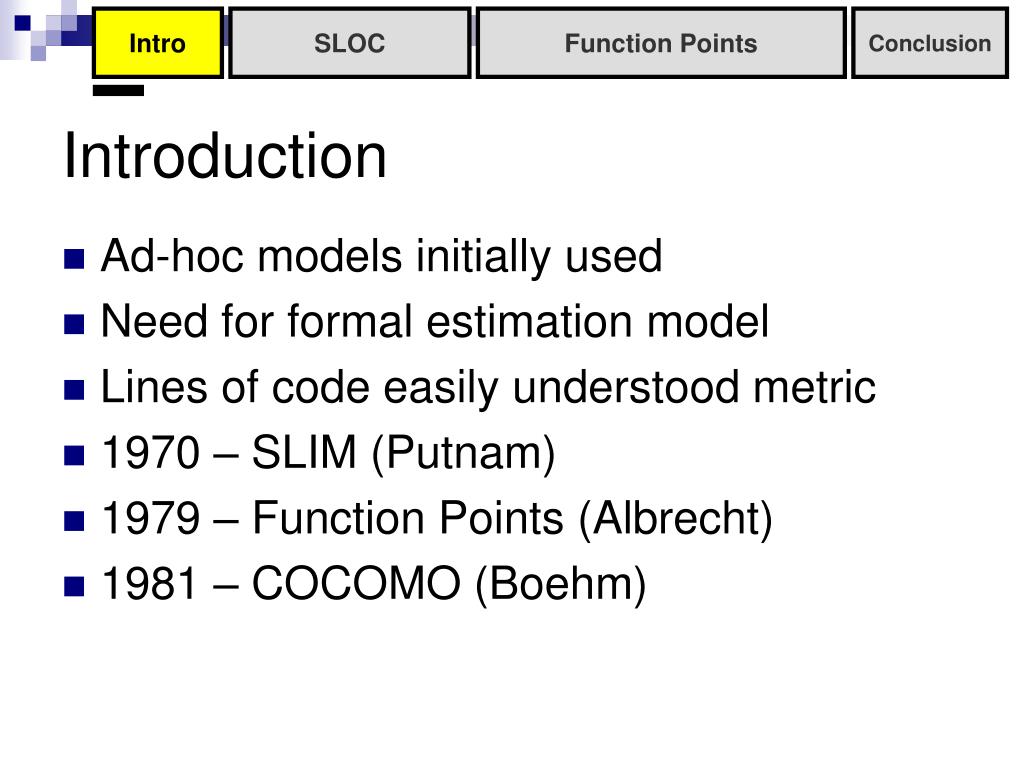The height and width of the screenshot is (768, 1024).
Task: Select the yellow Intro tab
Action: point(157,43)
